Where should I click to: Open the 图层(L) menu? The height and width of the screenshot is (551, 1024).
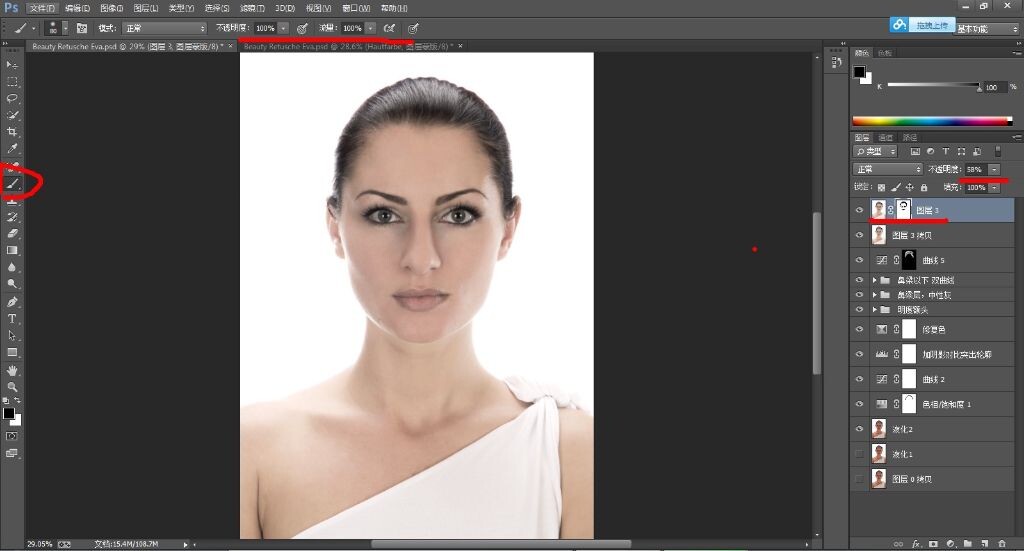(146, 8)
